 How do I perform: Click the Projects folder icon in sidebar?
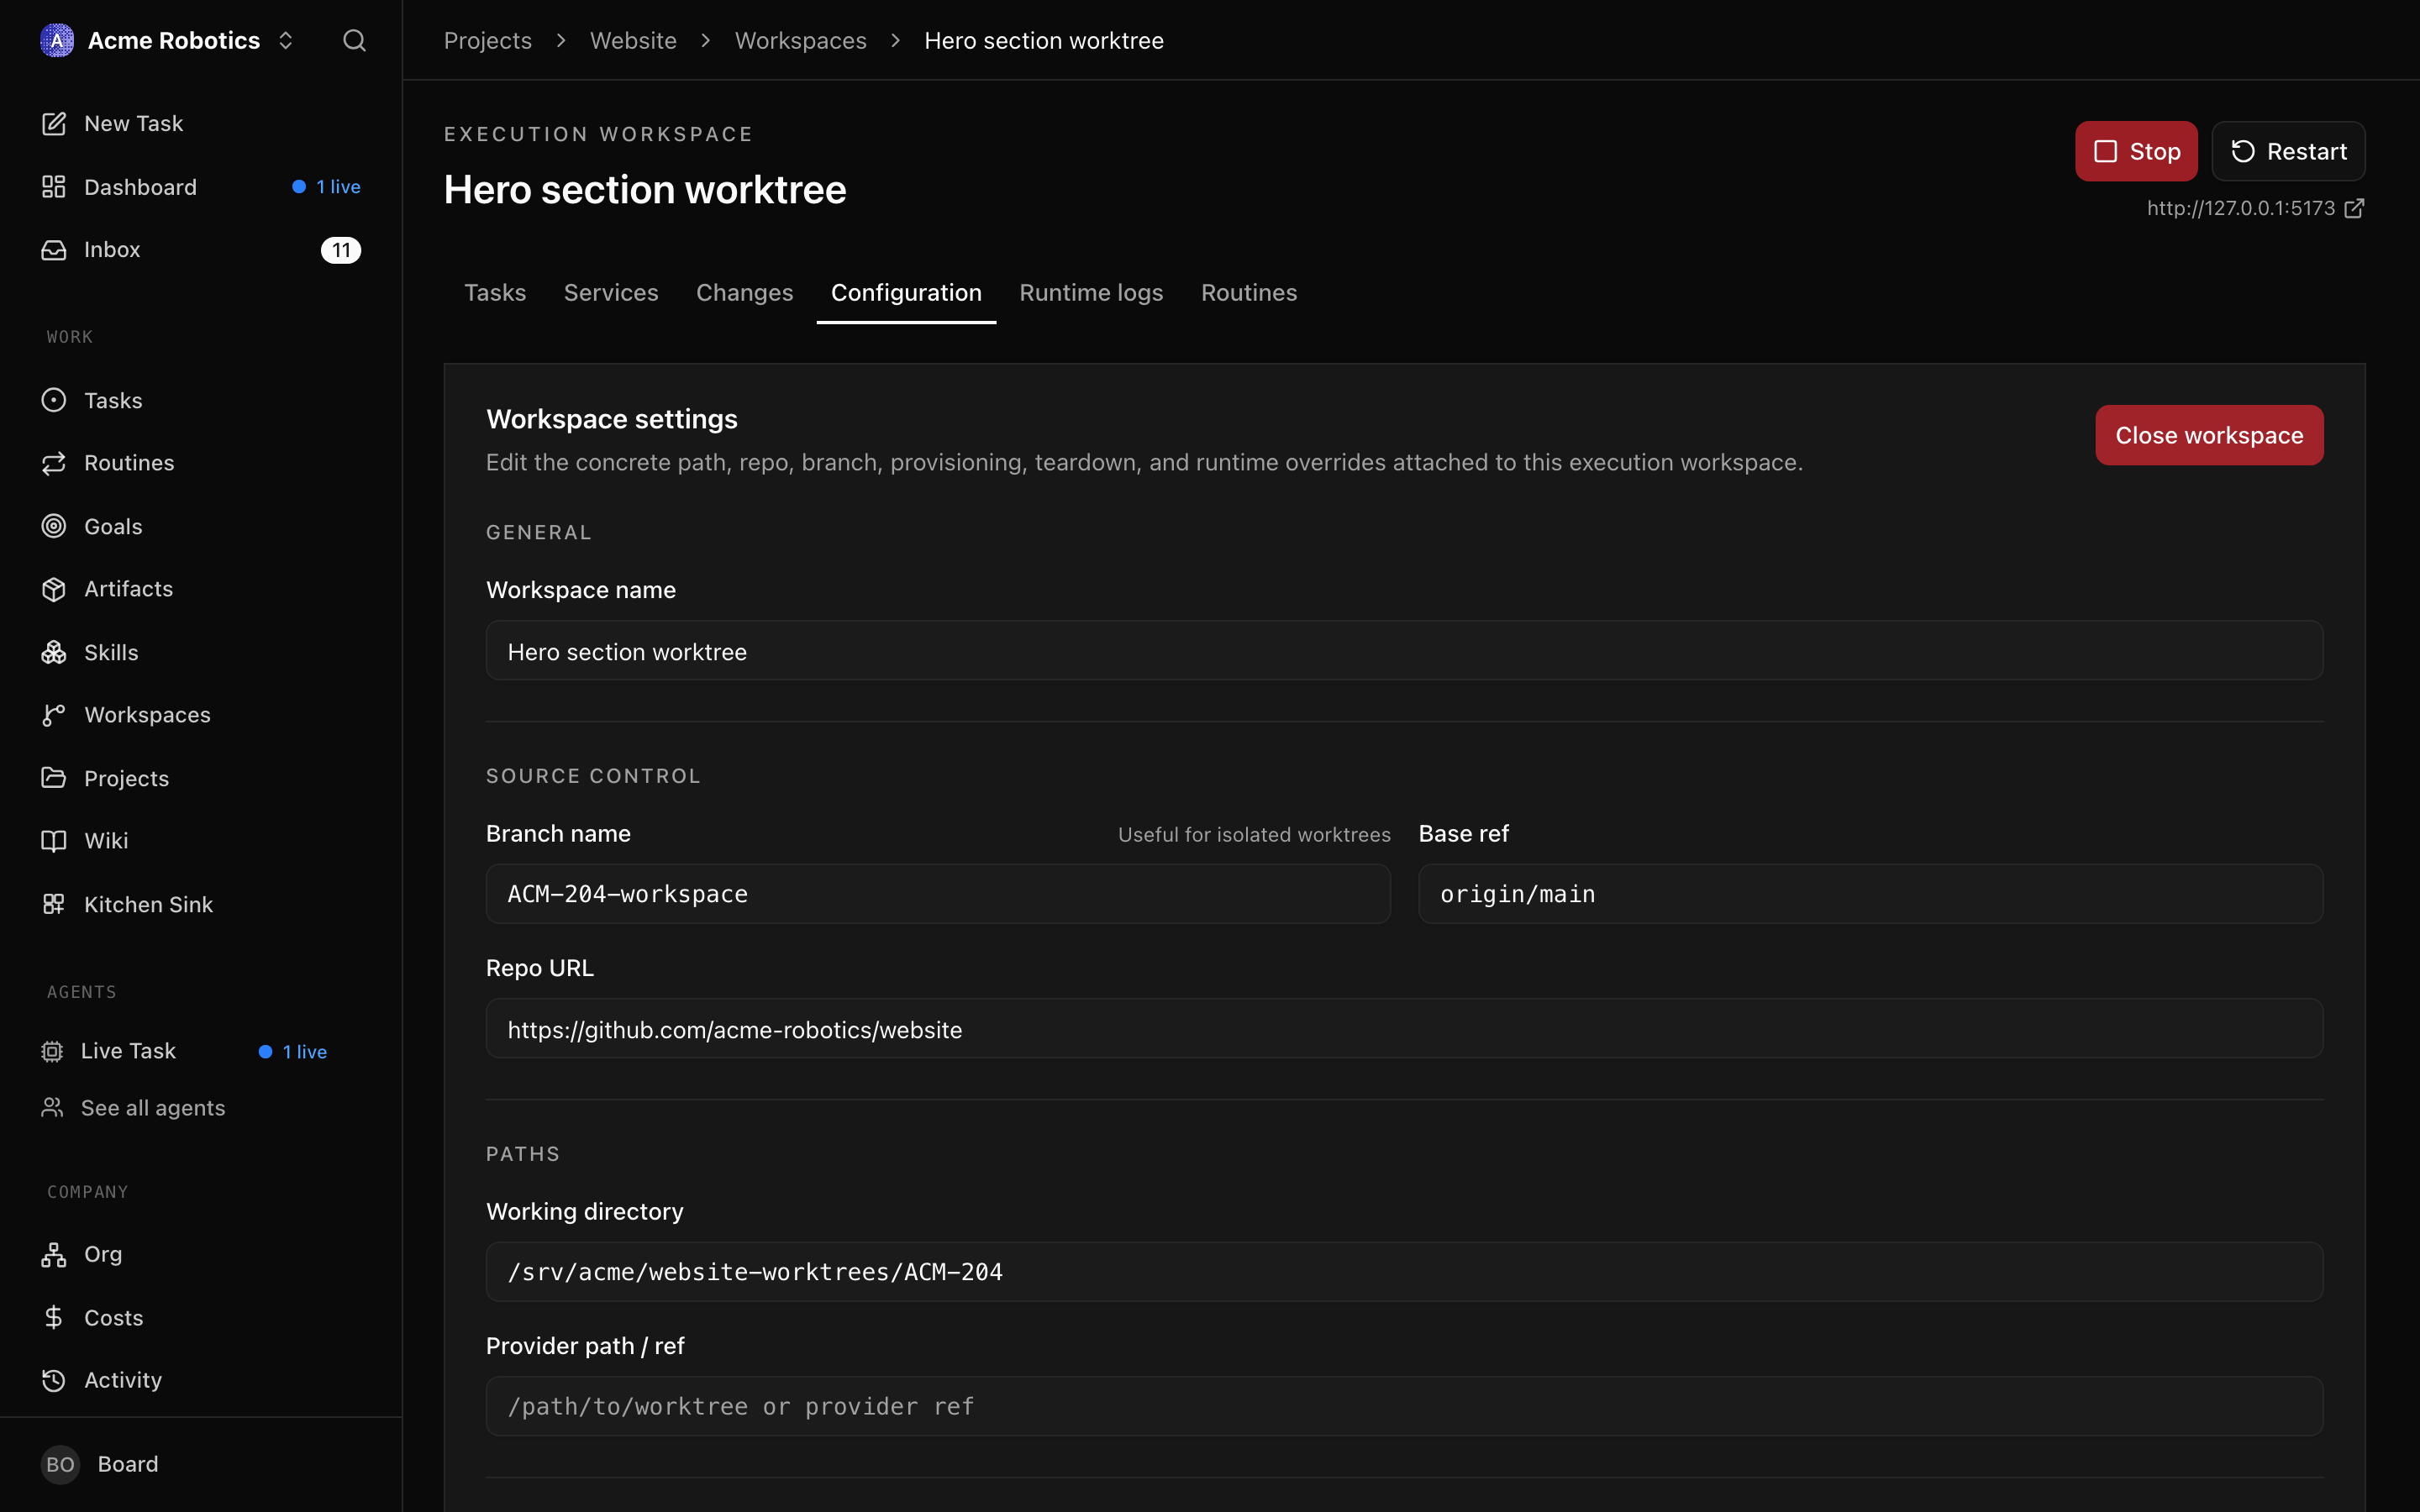point(54,778)
